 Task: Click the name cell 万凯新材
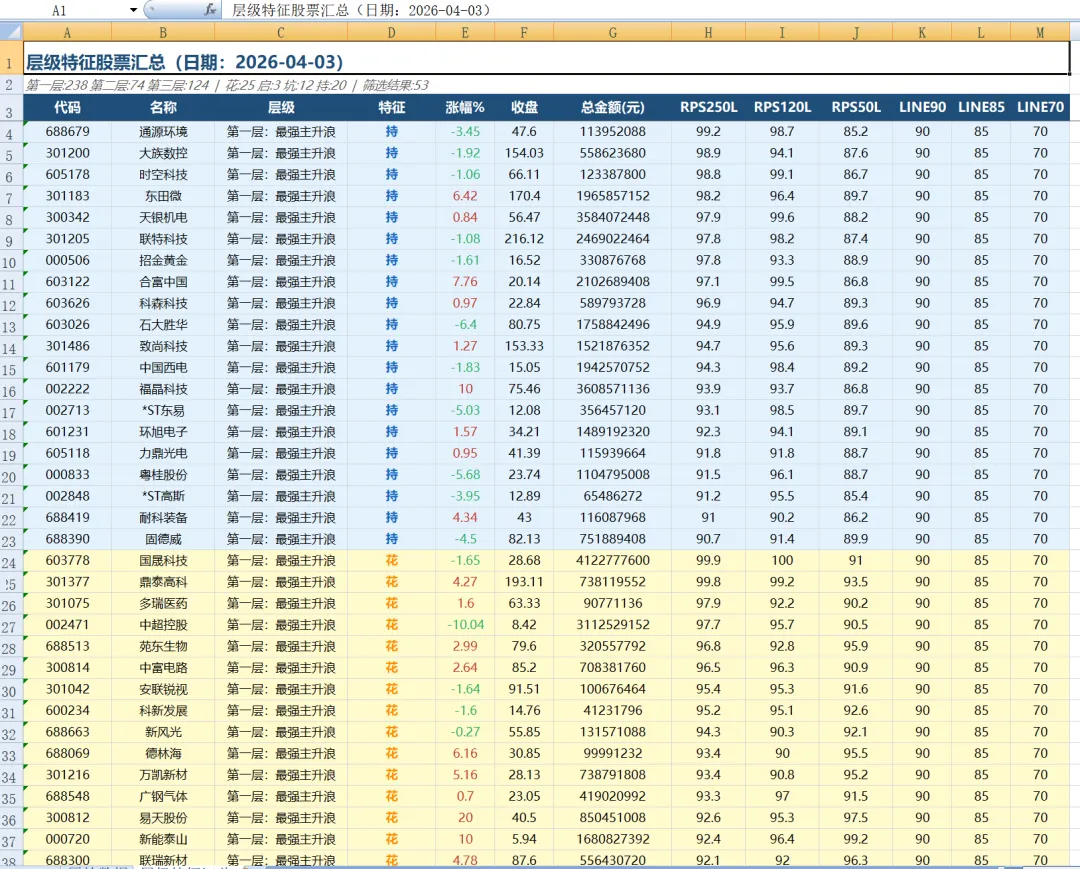point(163,775)
